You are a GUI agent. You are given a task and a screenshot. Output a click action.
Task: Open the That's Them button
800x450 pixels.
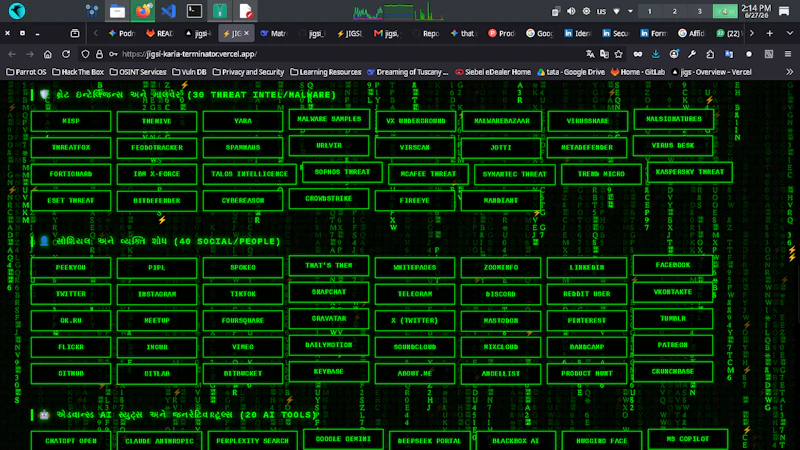[329, 265]
